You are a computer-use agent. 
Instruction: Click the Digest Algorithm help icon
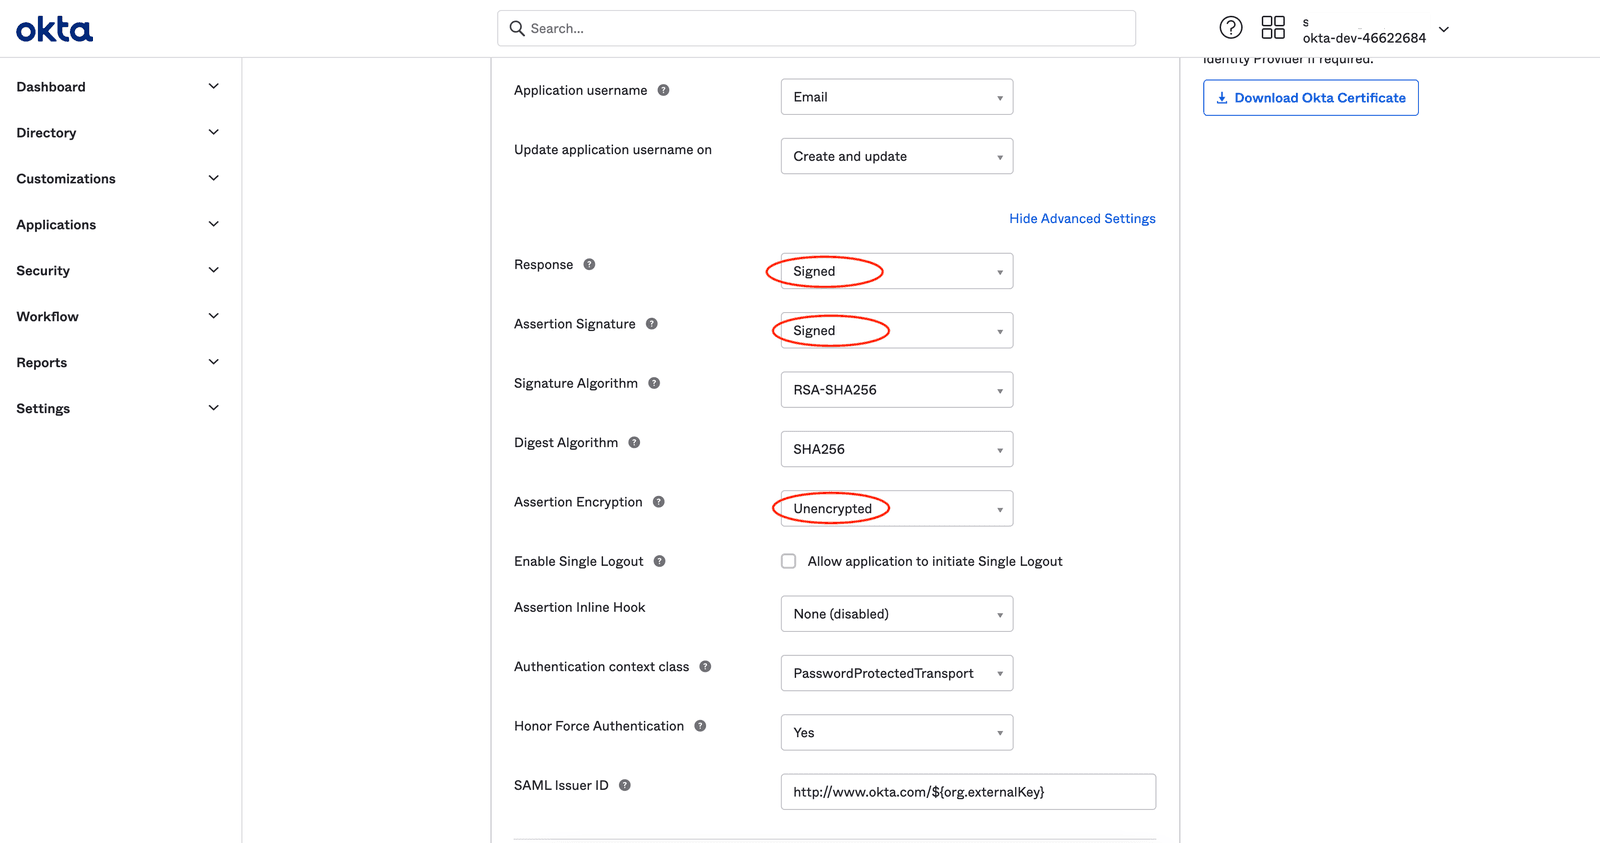coord(634,441)
